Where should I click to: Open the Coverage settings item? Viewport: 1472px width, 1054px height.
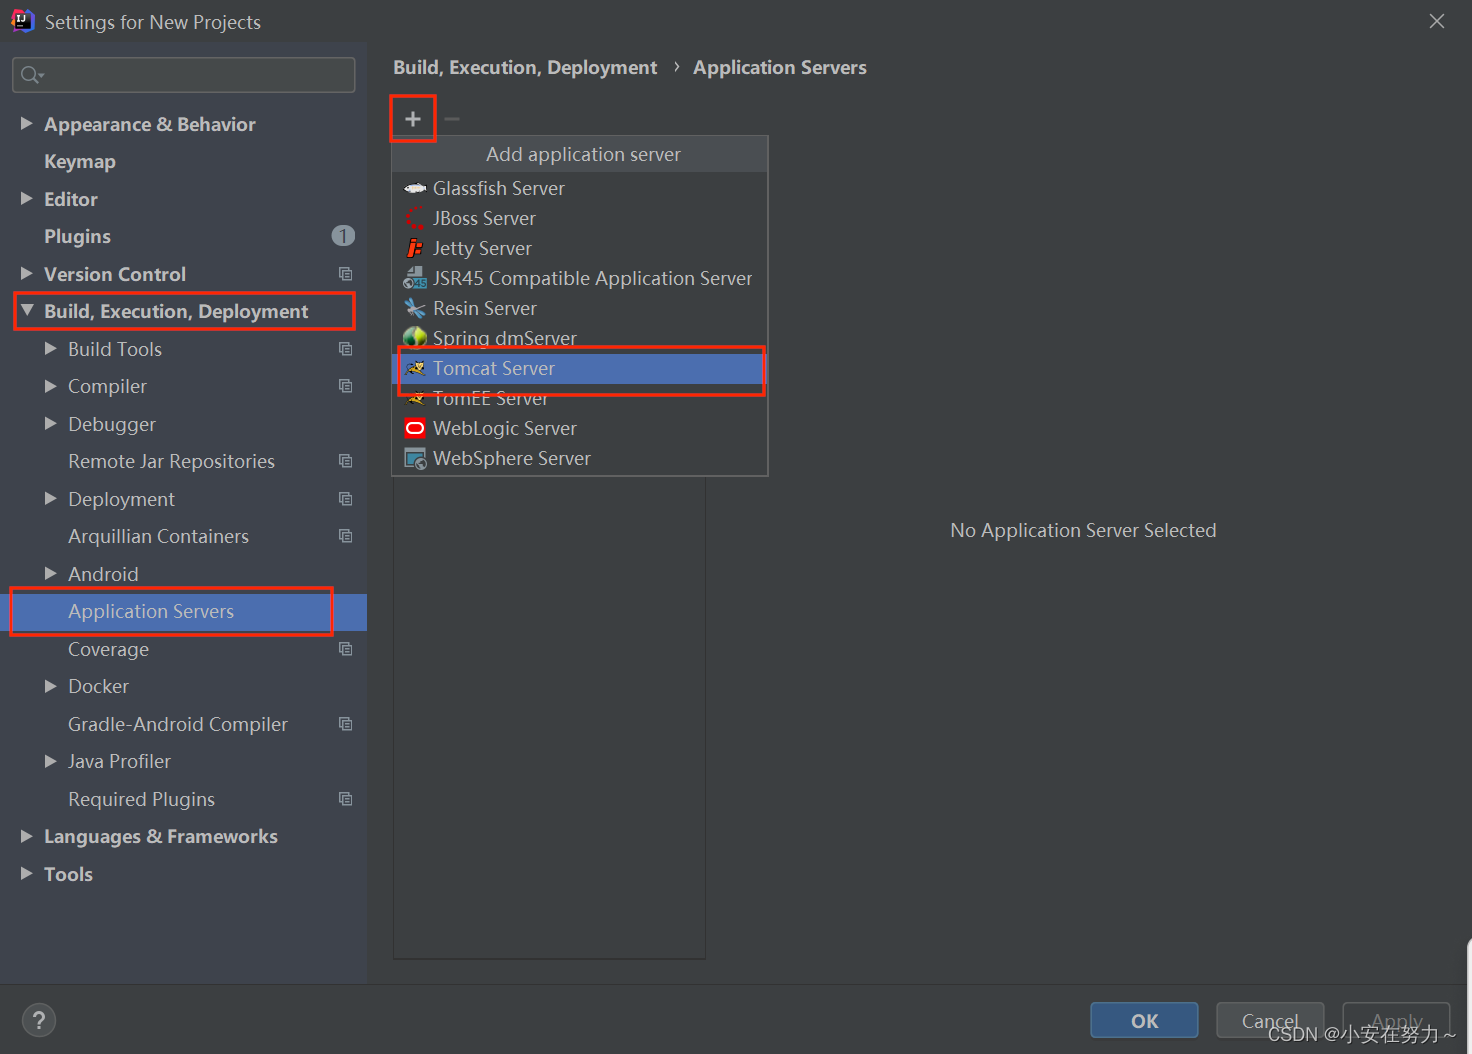point(108,649)
